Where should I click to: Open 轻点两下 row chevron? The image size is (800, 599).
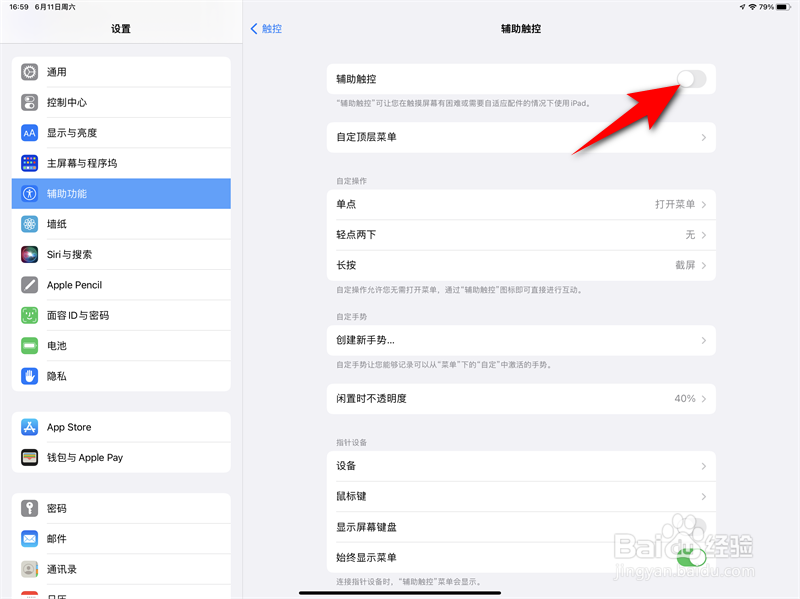click(704, 235)
